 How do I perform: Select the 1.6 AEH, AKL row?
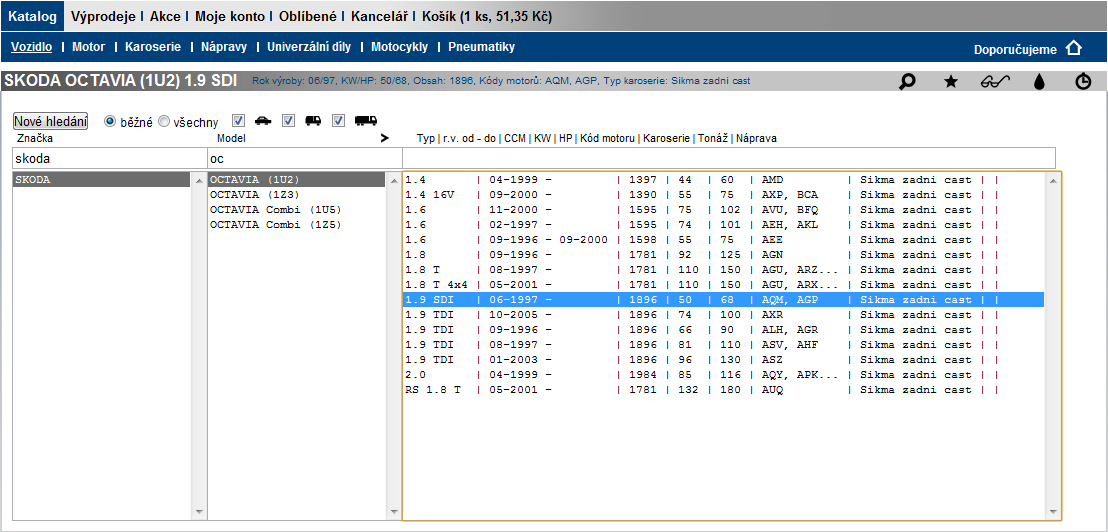[x=724, y=225]
